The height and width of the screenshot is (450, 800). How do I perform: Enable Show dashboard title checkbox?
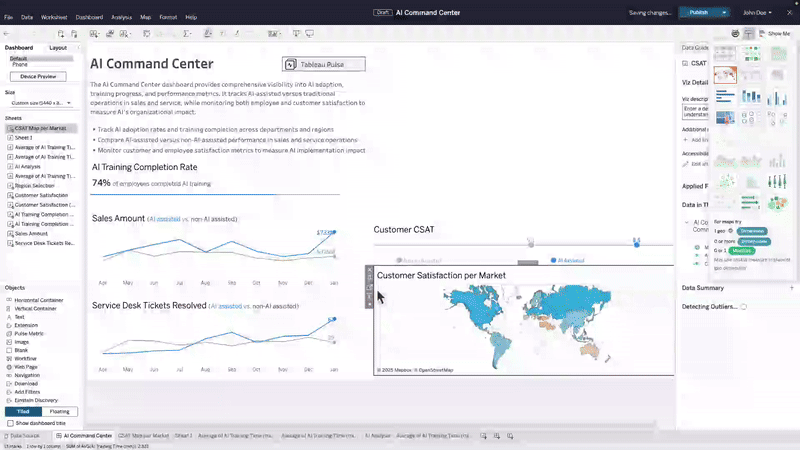(11, 423)
